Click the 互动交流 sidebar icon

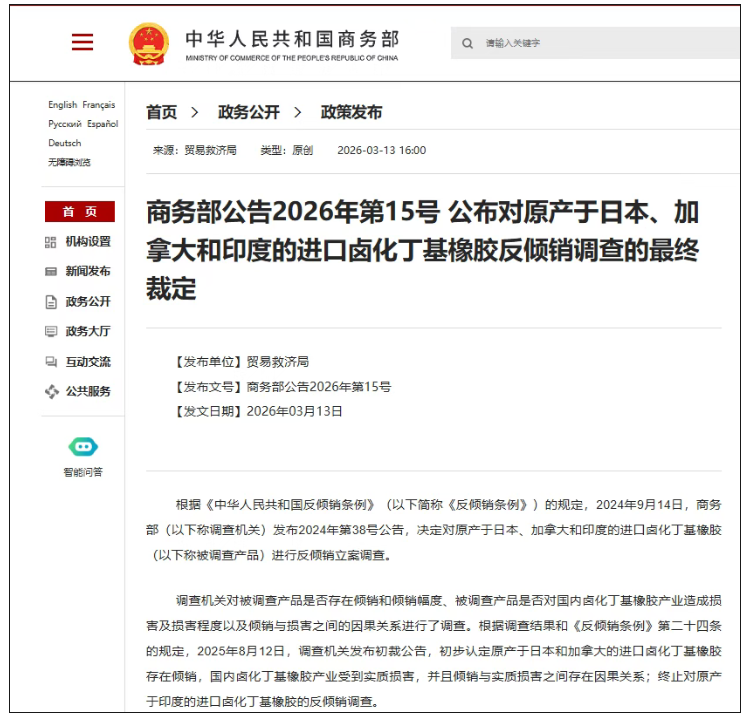51,362
